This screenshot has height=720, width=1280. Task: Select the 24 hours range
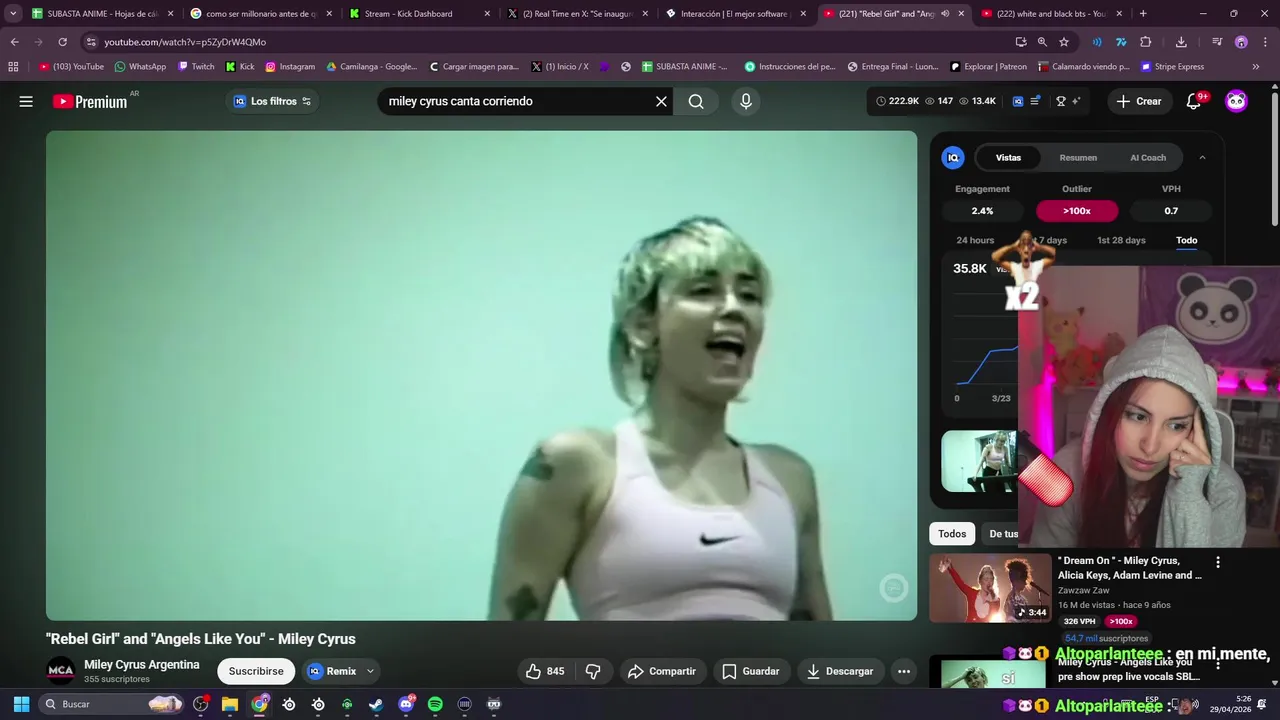[975, 240]
